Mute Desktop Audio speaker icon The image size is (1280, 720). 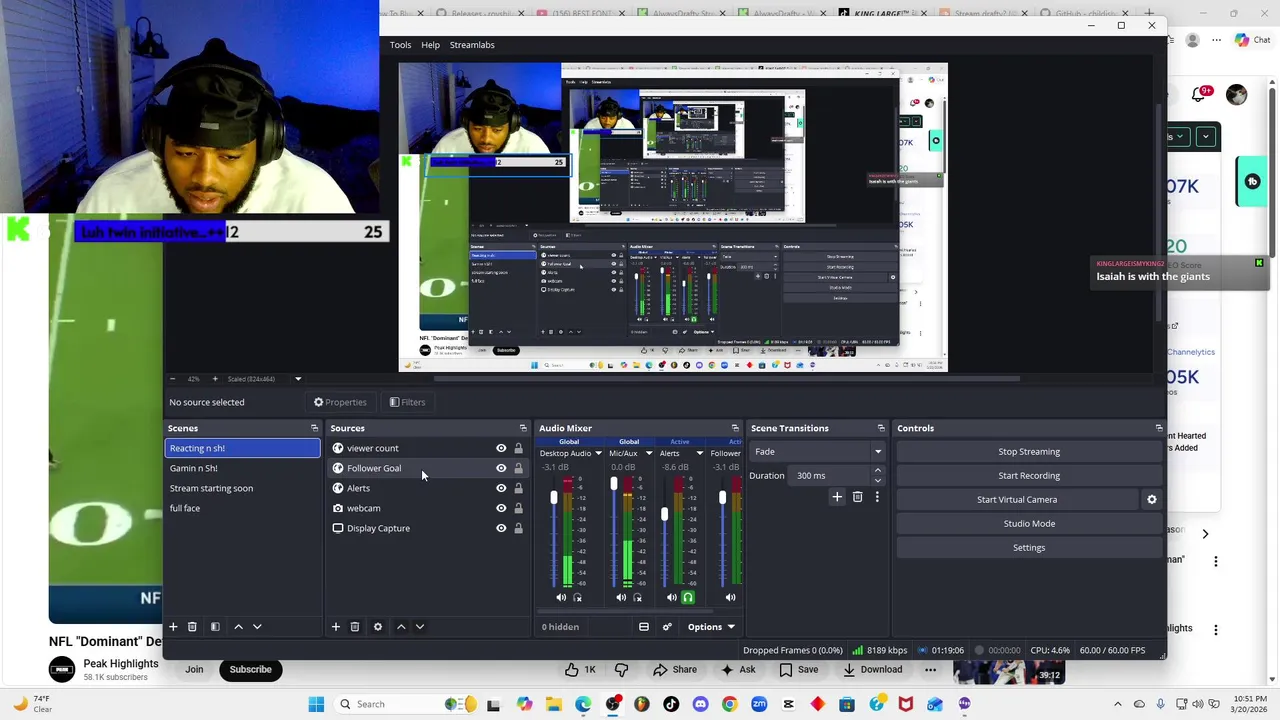pos(561,598)
